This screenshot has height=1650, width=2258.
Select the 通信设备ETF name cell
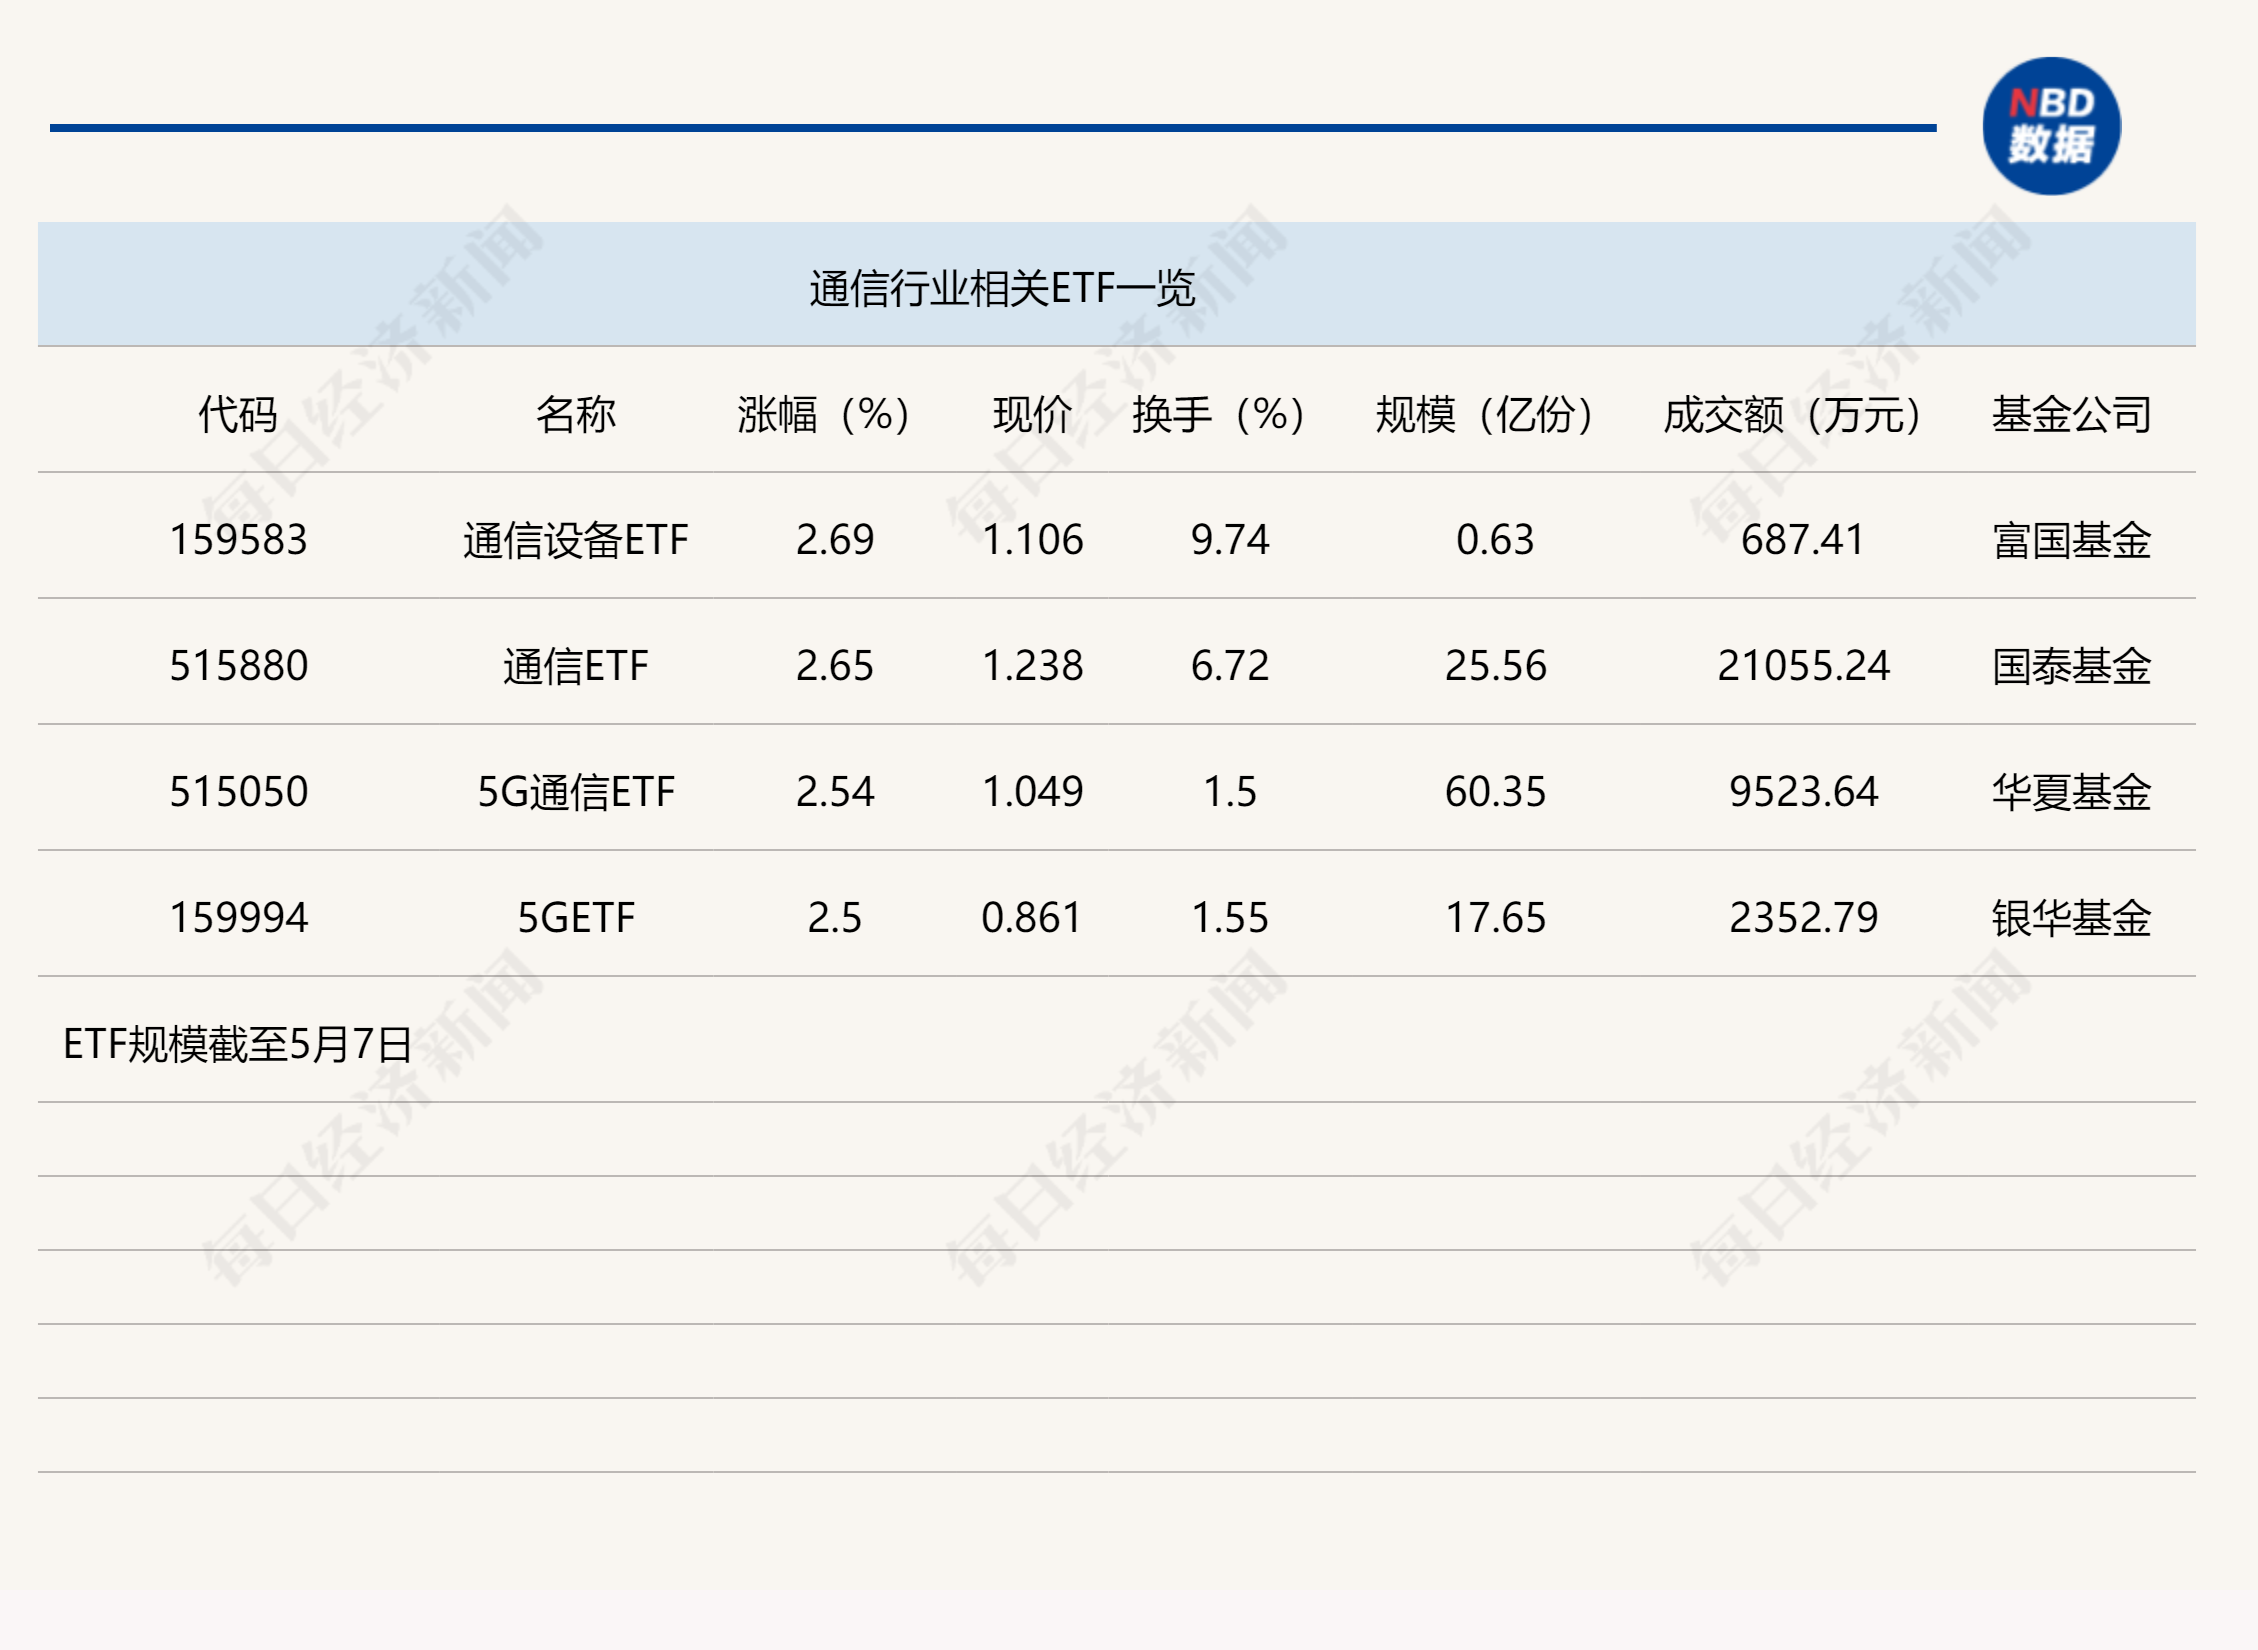click(x=575, y=540)
